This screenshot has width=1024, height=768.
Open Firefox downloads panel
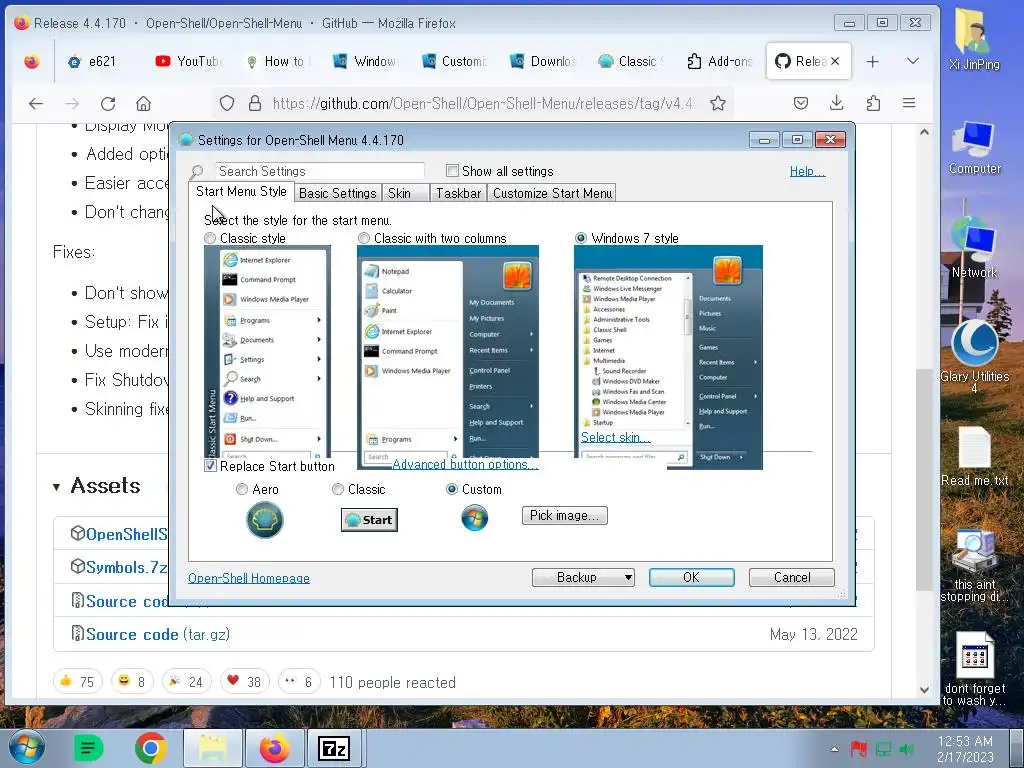837,103
